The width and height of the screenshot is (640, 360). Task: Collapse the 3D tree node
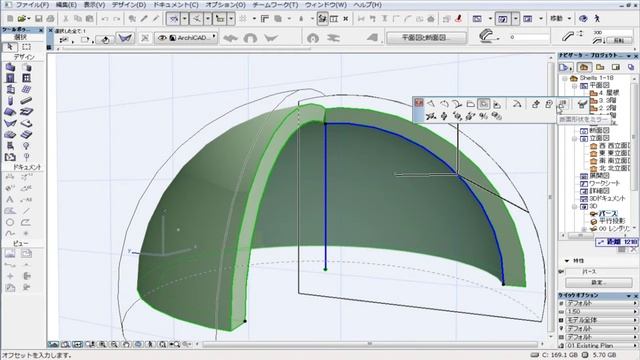[x=575, y=207]
